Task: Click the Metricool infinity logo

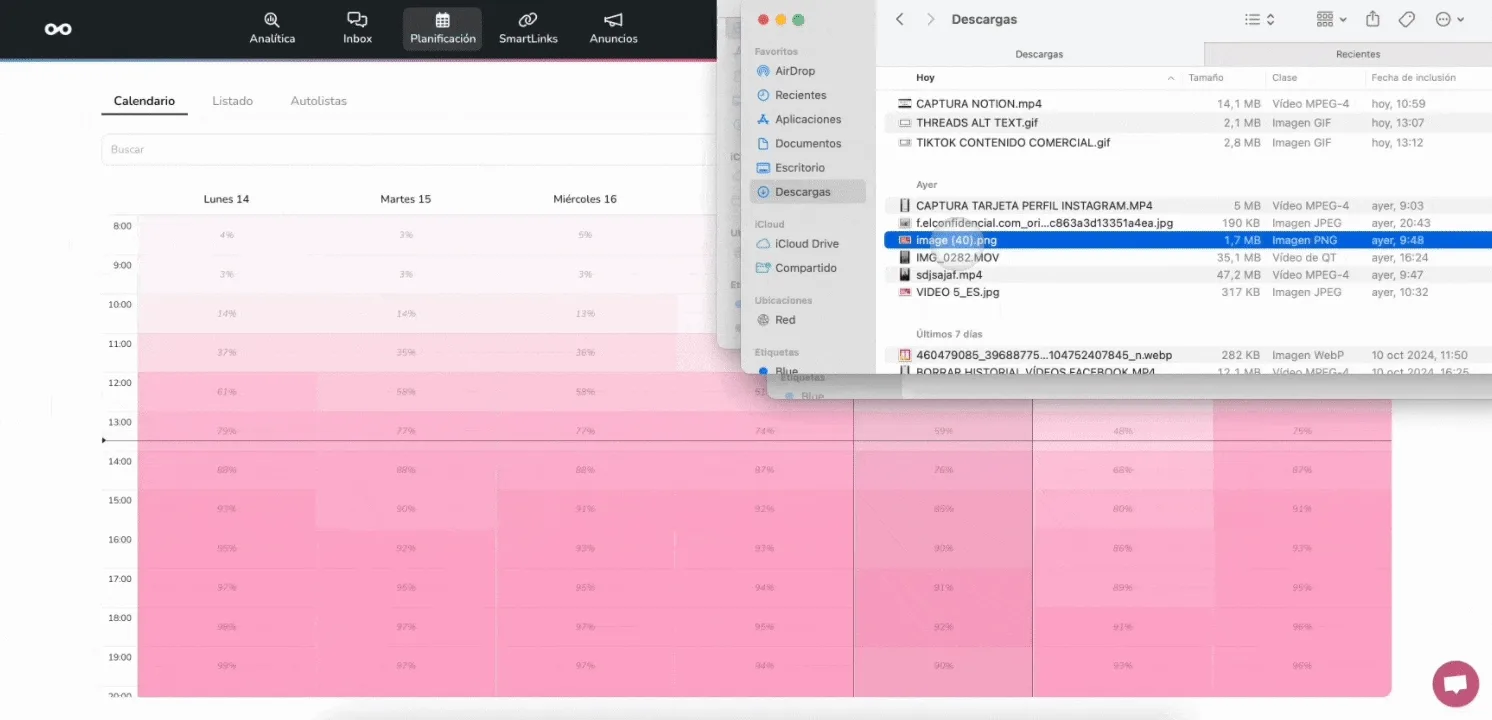Action: [58, 29]
